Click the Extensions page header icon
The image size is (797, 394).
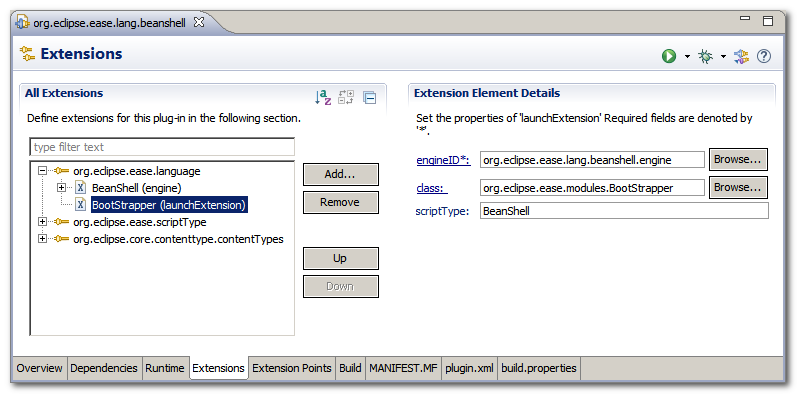pyautogui.click(x=27, y=53)
